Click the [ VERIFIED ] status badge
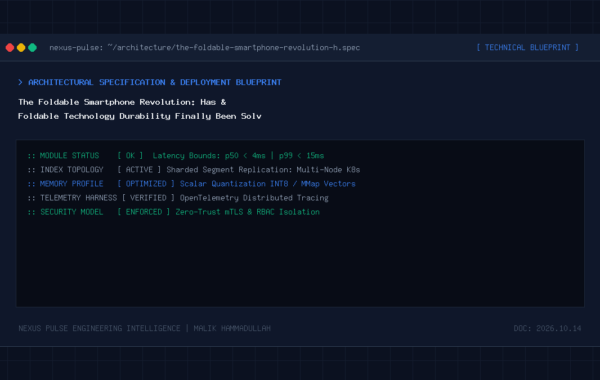600x380 pixels. [x=148, y=198]
